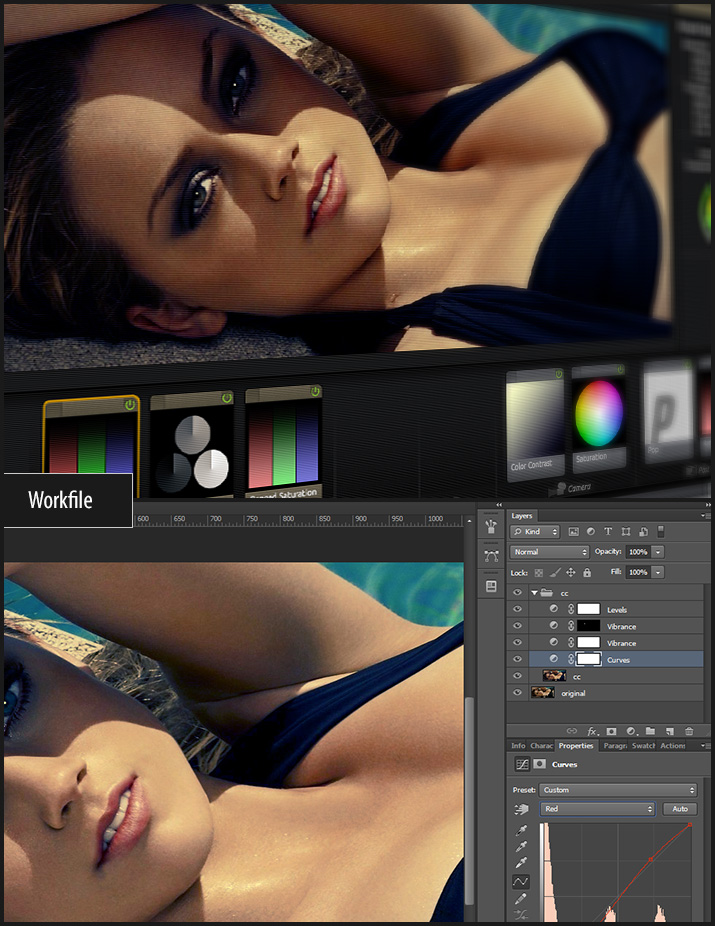The image size is (715, 926).
Task: Open the Actions panel tab
Action: 672,746
